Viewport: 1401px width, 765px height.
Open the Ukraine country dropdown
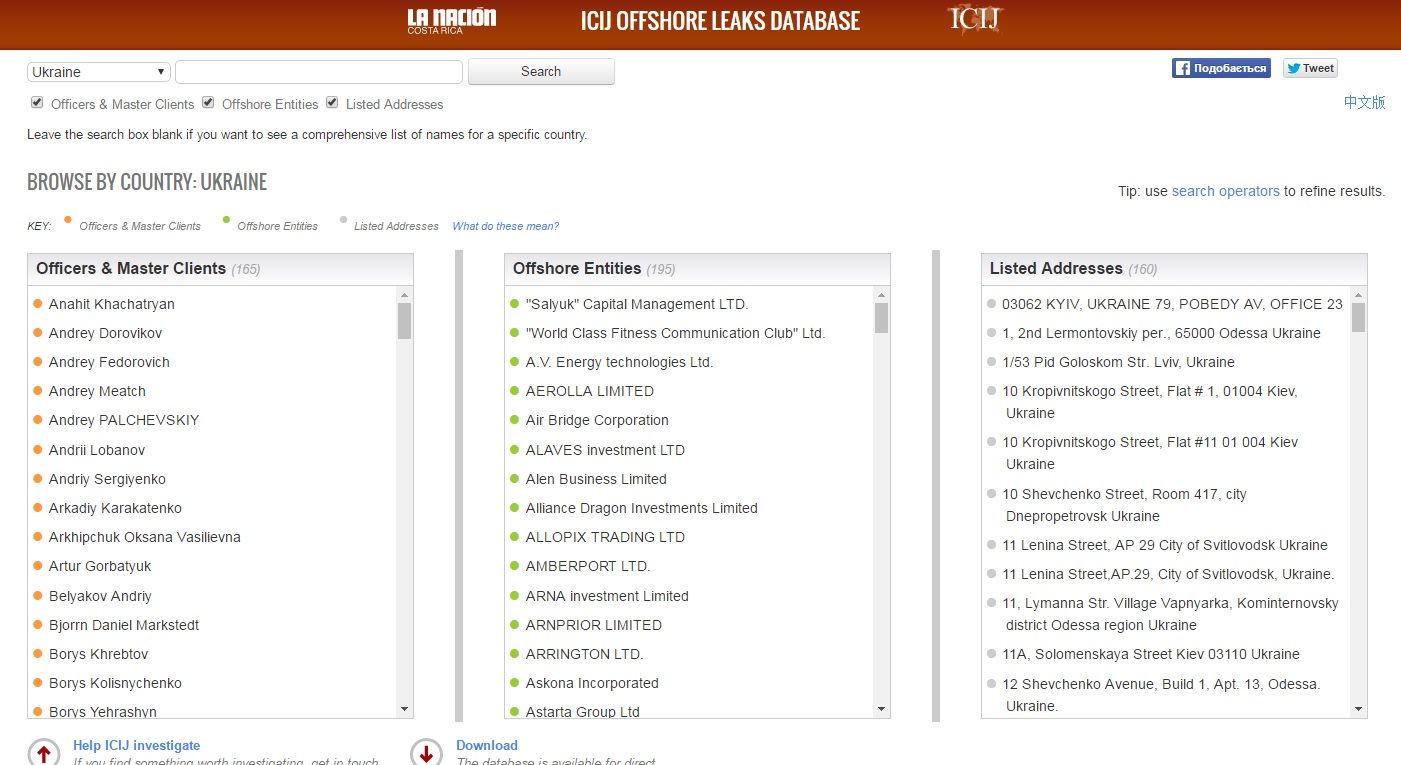(99, 72)
